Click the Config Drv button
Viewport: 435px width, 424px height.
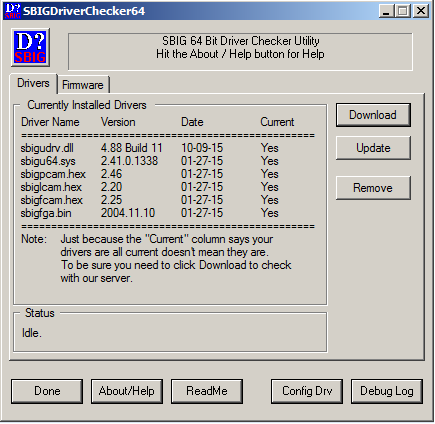[307, 391]
